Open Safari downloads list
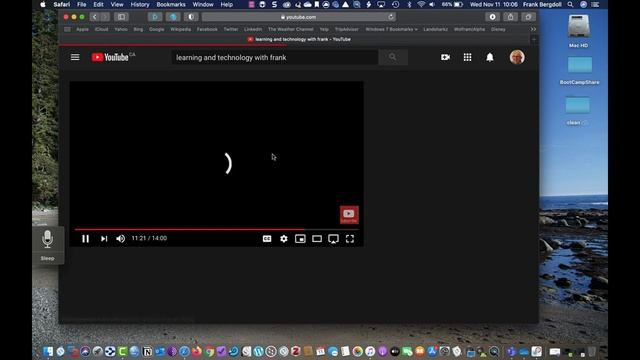Viewport: 640px width, 360px height. (493, 17)
